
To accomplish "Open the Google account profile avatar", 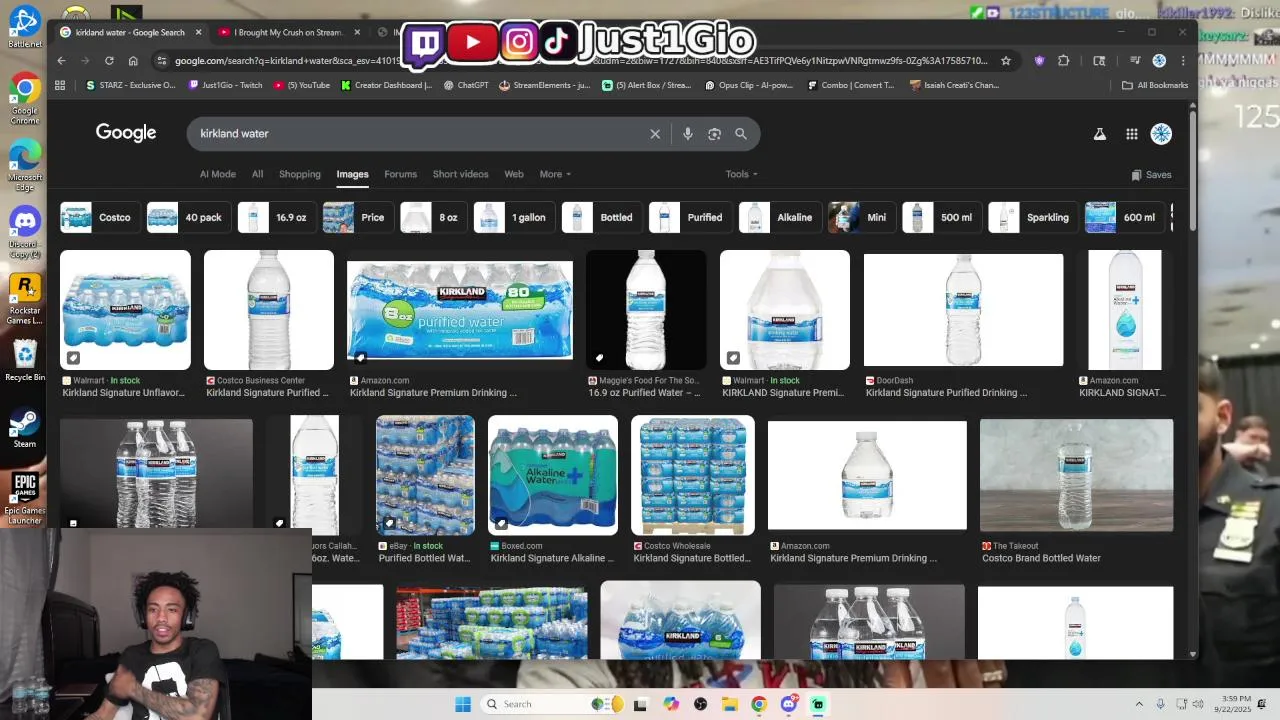I will pos(1161,134).
